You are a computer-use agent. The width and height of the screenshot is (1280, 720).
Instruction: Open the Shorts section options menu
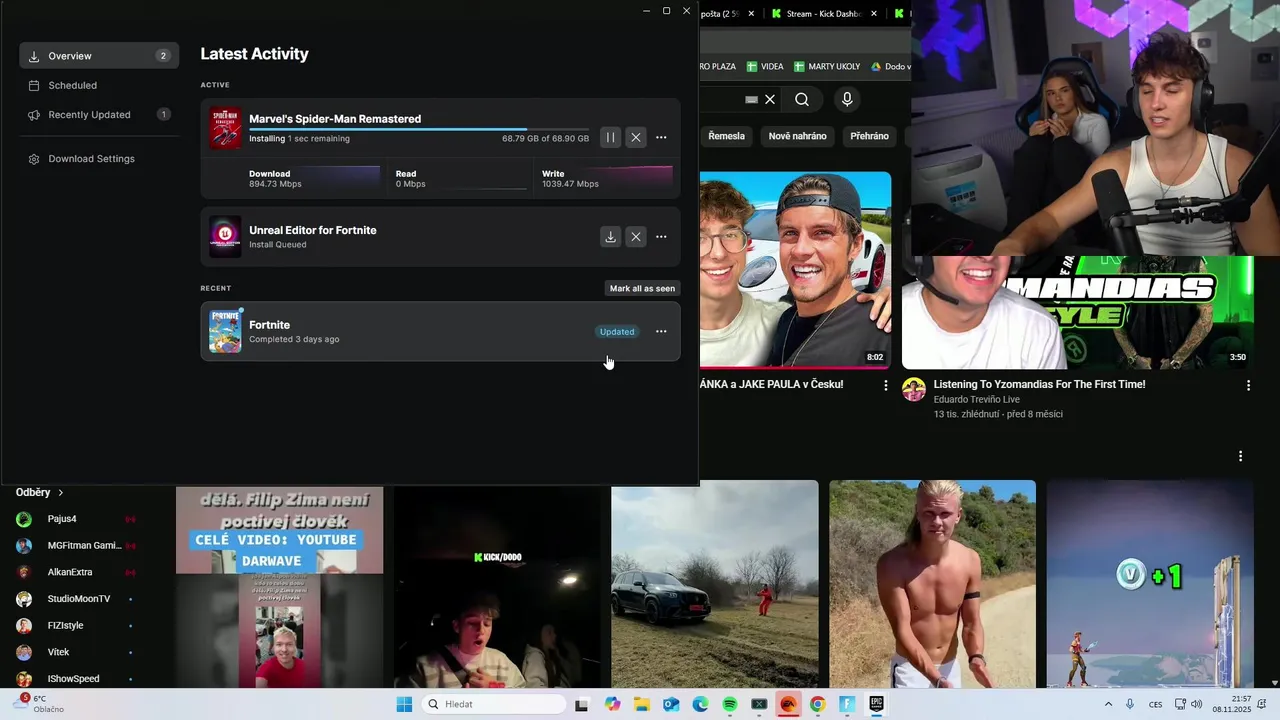[1240, 456]
